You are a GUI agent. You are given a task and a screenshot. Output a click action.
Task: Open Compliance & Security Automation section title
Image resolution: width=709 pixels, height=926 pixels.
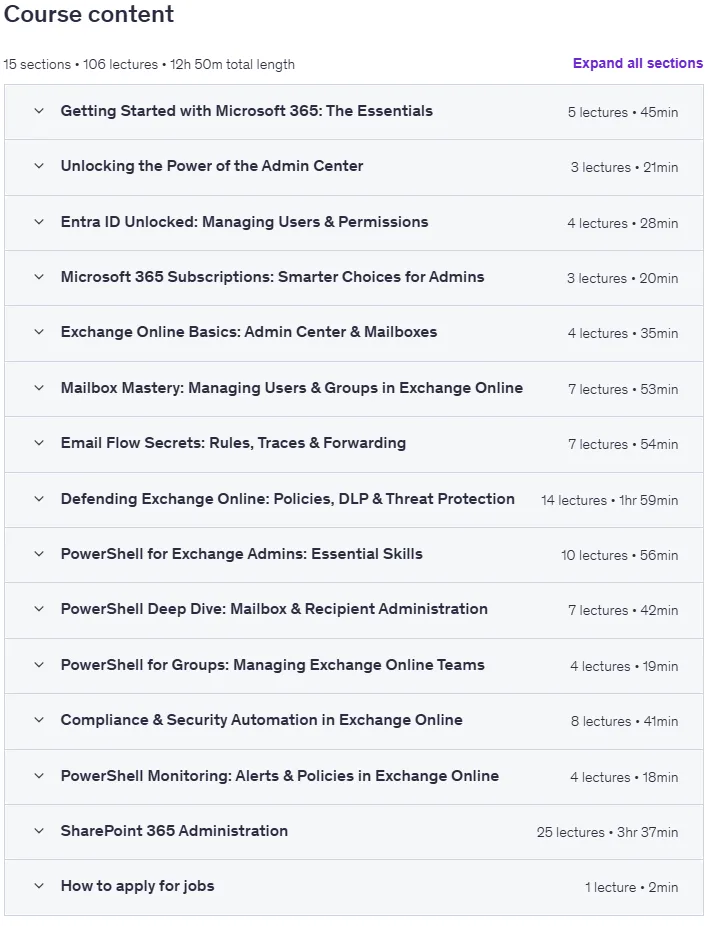(262, 720)
